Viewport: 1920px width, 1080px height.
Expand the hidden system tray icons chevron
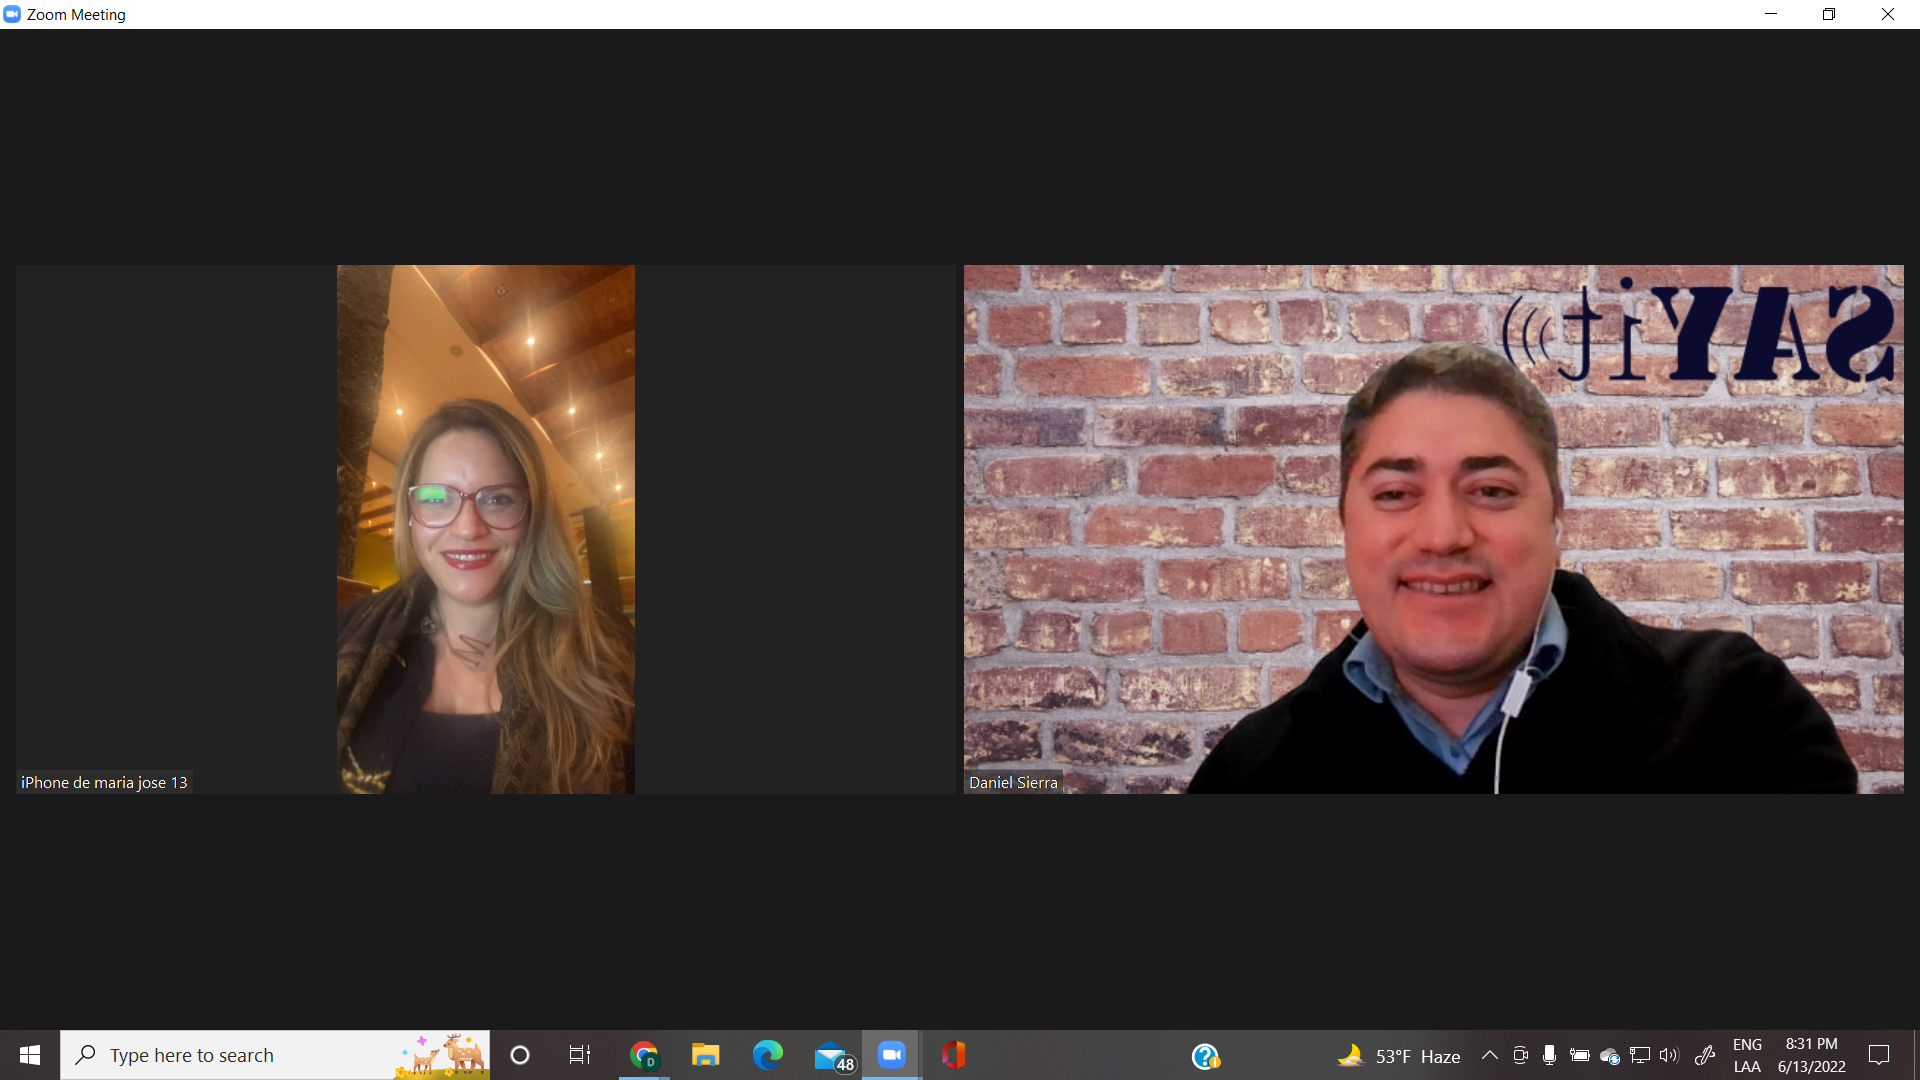[1489, 1055]
